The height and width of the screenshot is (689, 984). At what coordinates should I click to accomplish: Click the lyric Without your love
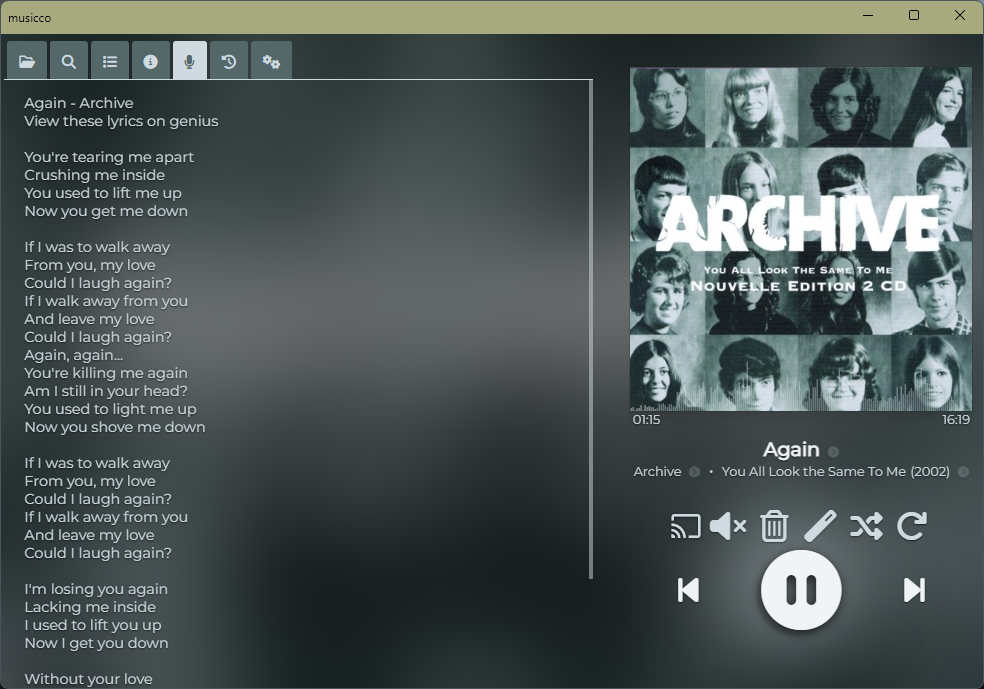pos(88,679)
